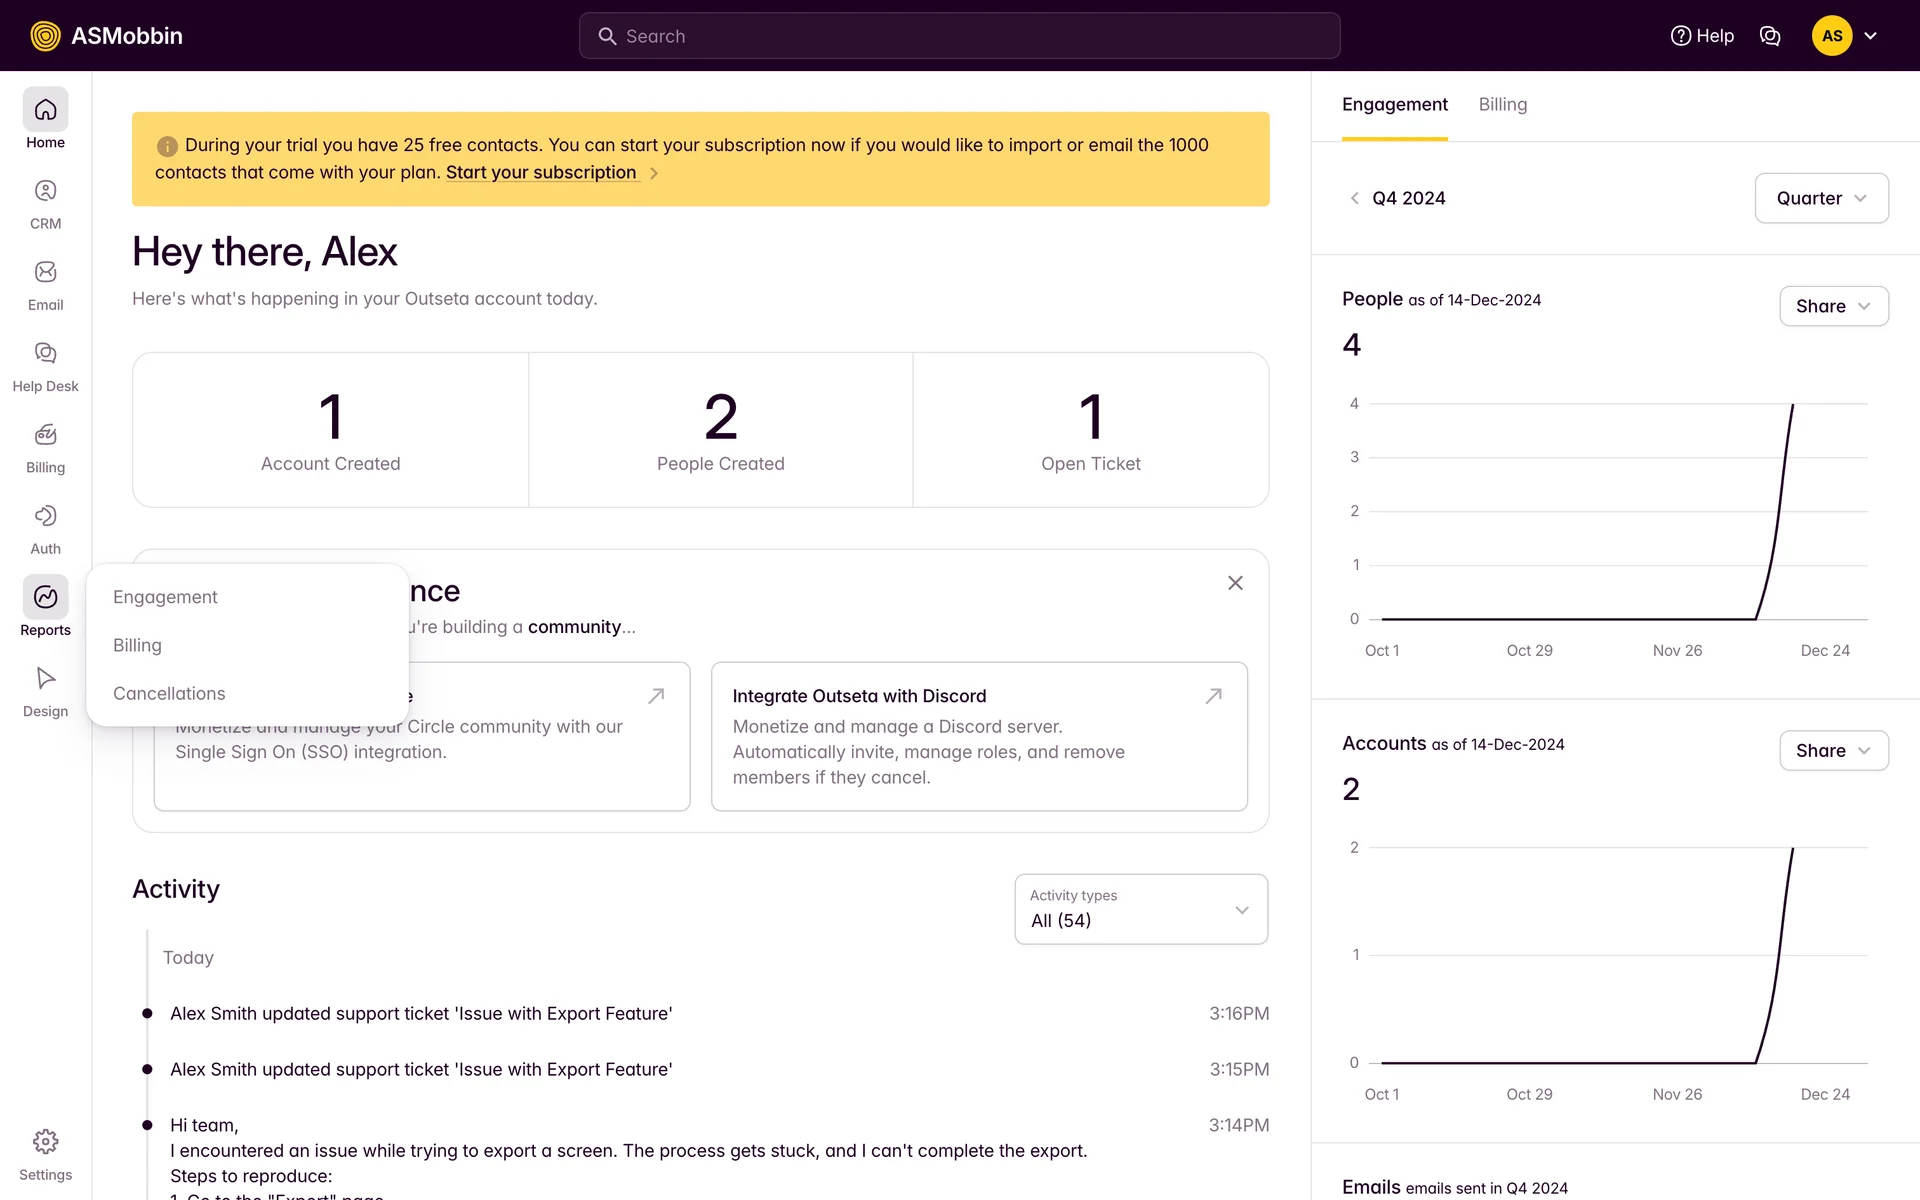This screenshot has height=1200, width=1920.
Task: Click the Start your subscription link
Action: tap(541, 172)
